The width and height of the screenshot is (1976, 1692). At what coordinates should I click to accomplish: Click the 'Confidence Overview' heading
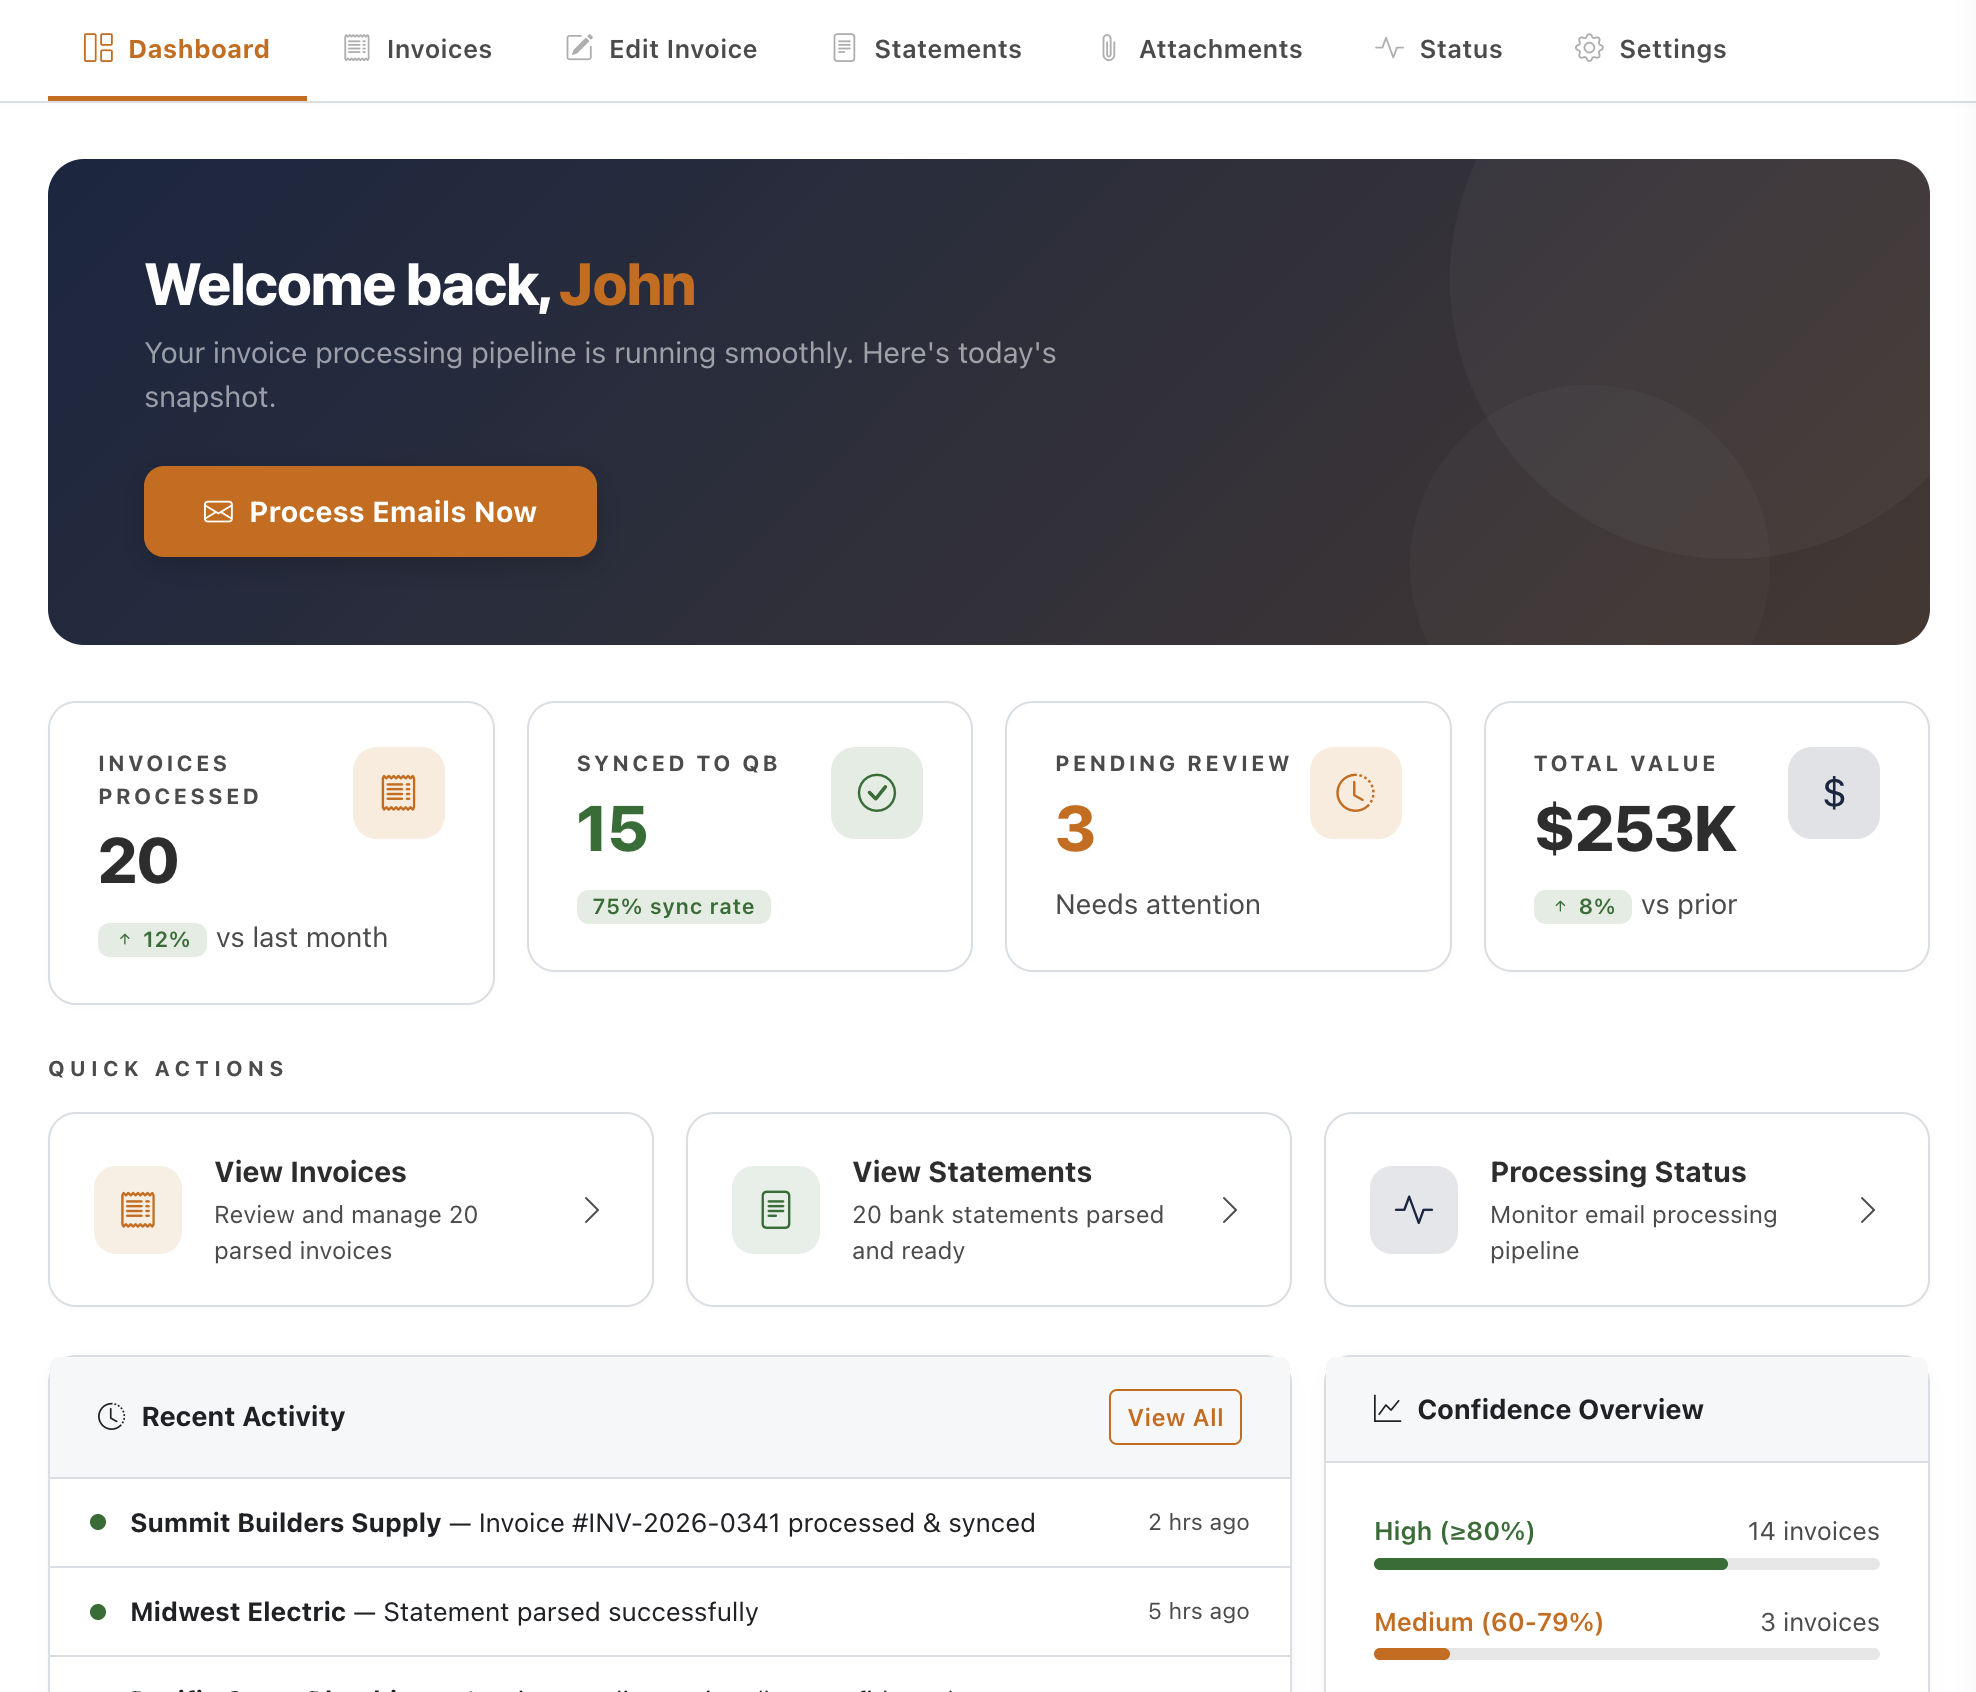click(1560, 1409)
